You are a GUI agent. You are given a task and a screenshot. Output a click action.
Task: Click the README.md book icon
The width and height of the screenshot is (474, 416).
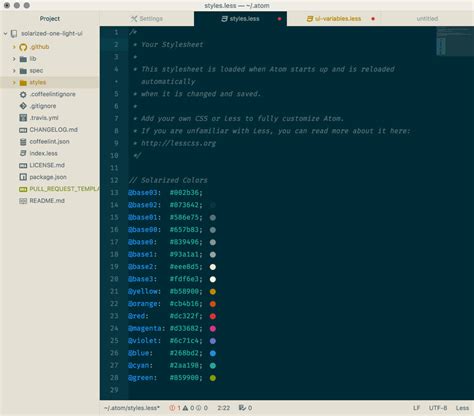pyautogui.click(x=23, y=201)
